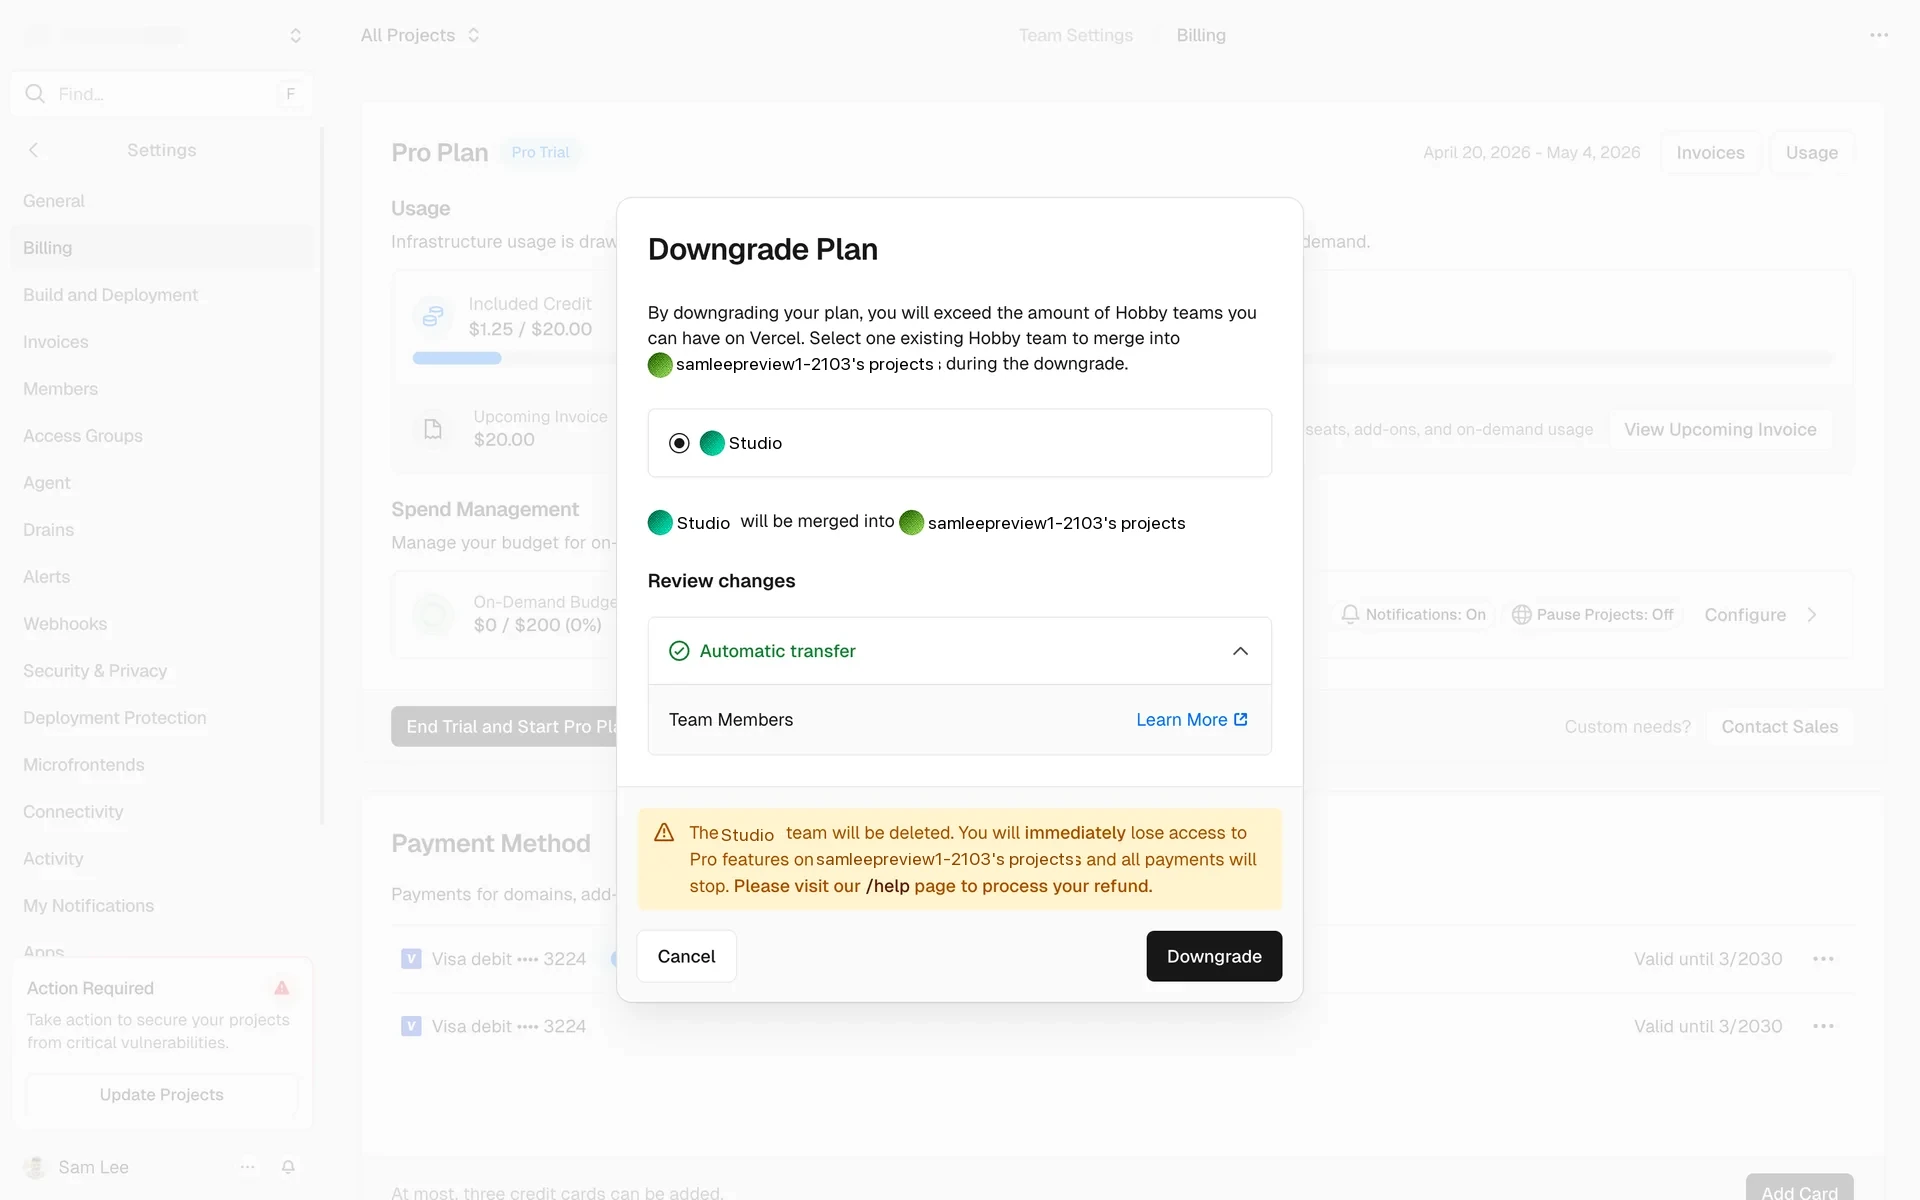Select the Studio team radio button
Viewport: 1920px width, 1200px height.
click(x=679, y=443)
